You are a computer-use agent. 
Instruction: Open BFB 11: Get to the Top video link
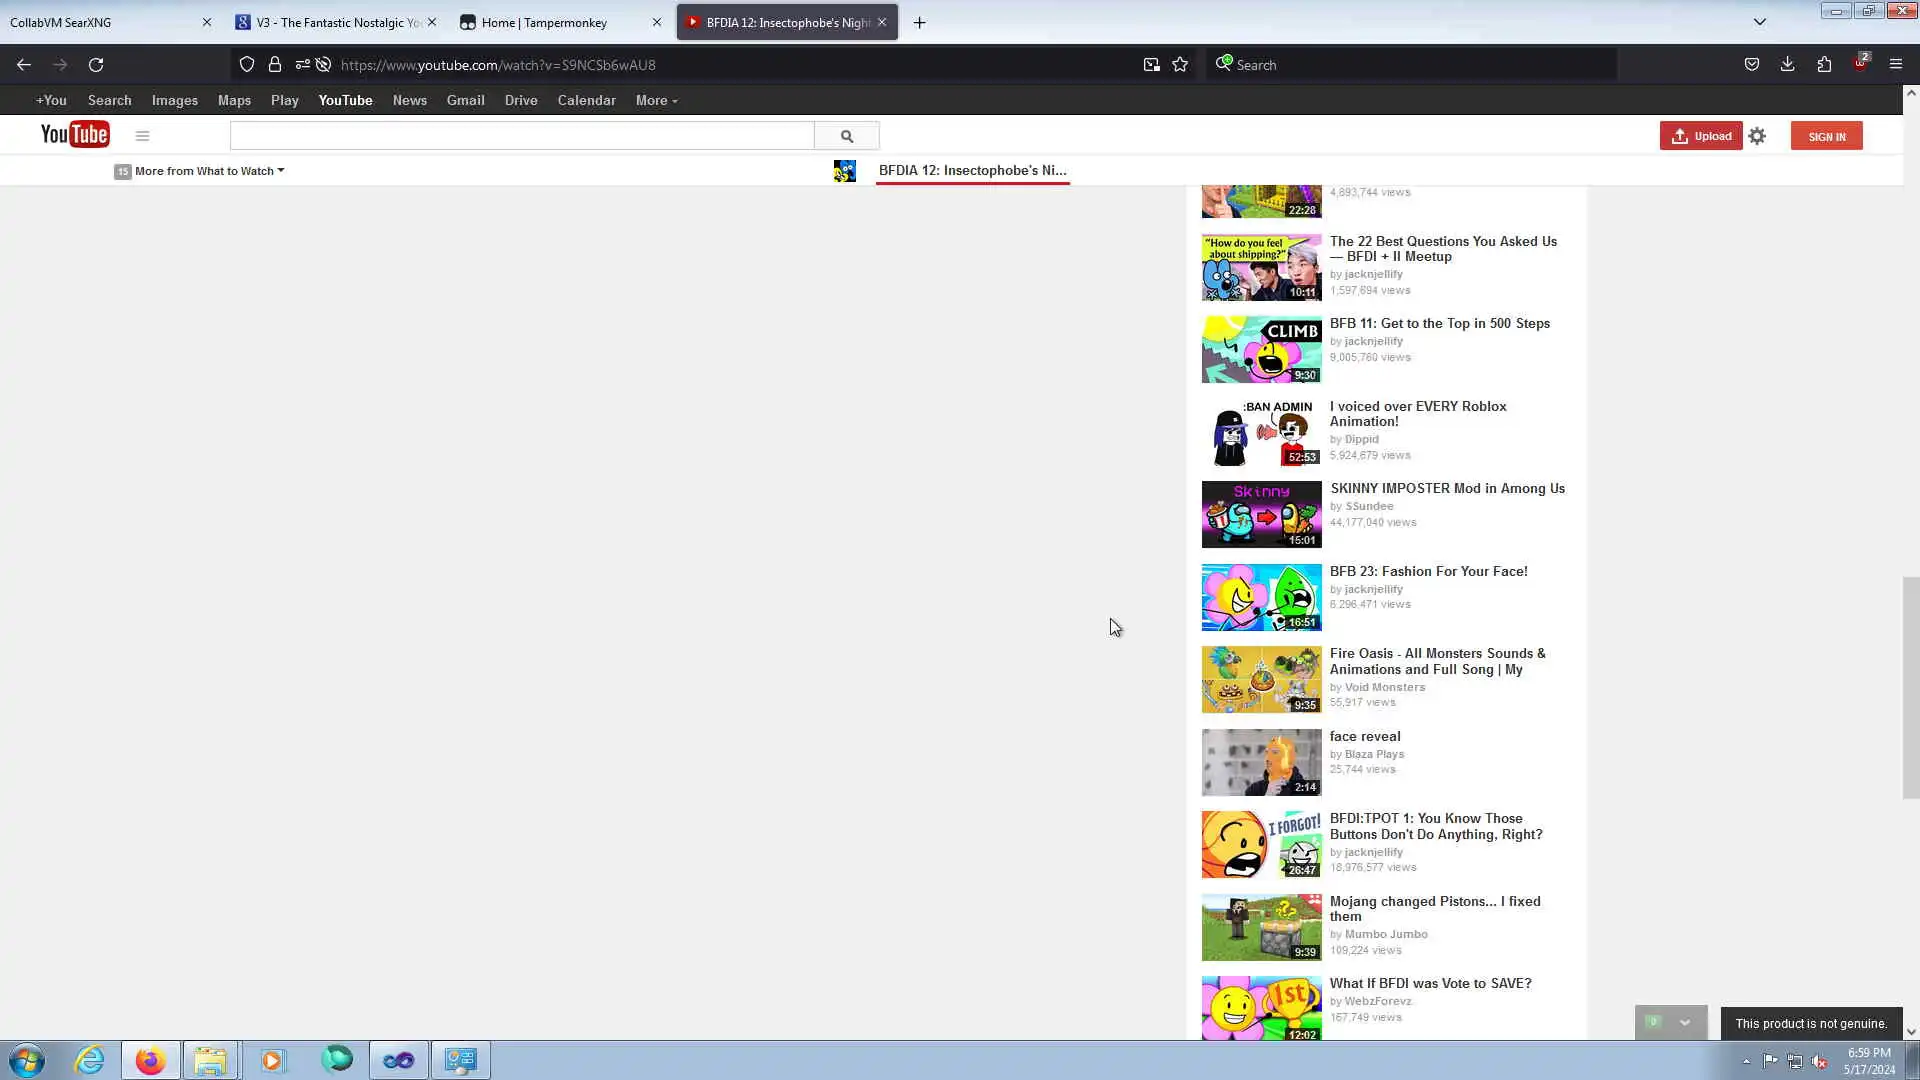[x=1439, y=324]
